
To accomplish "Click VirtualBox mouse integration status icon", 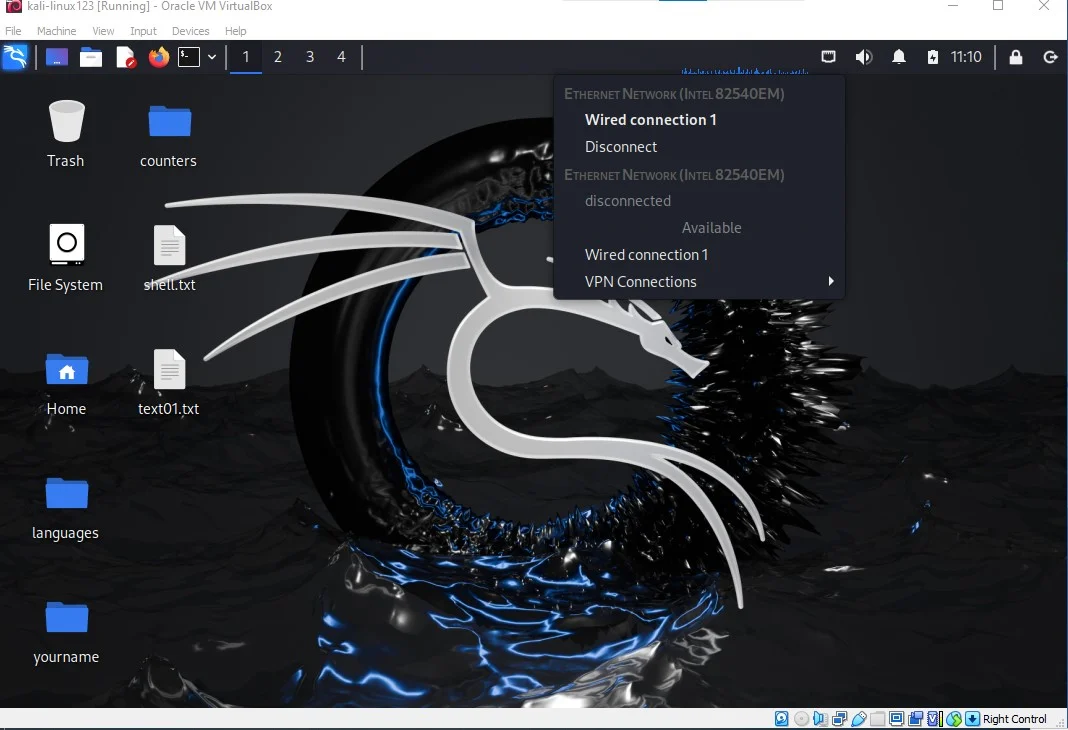I will click(954, 718).
